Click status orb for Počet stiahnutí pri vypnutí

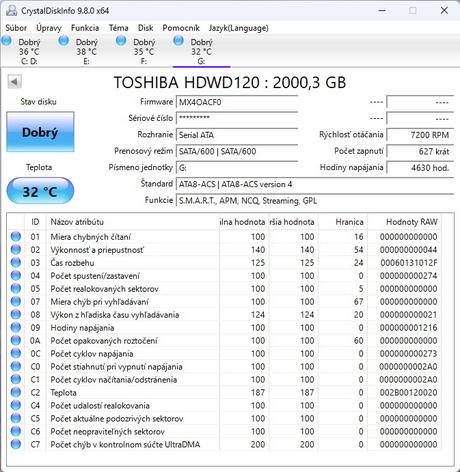[16, 366]
